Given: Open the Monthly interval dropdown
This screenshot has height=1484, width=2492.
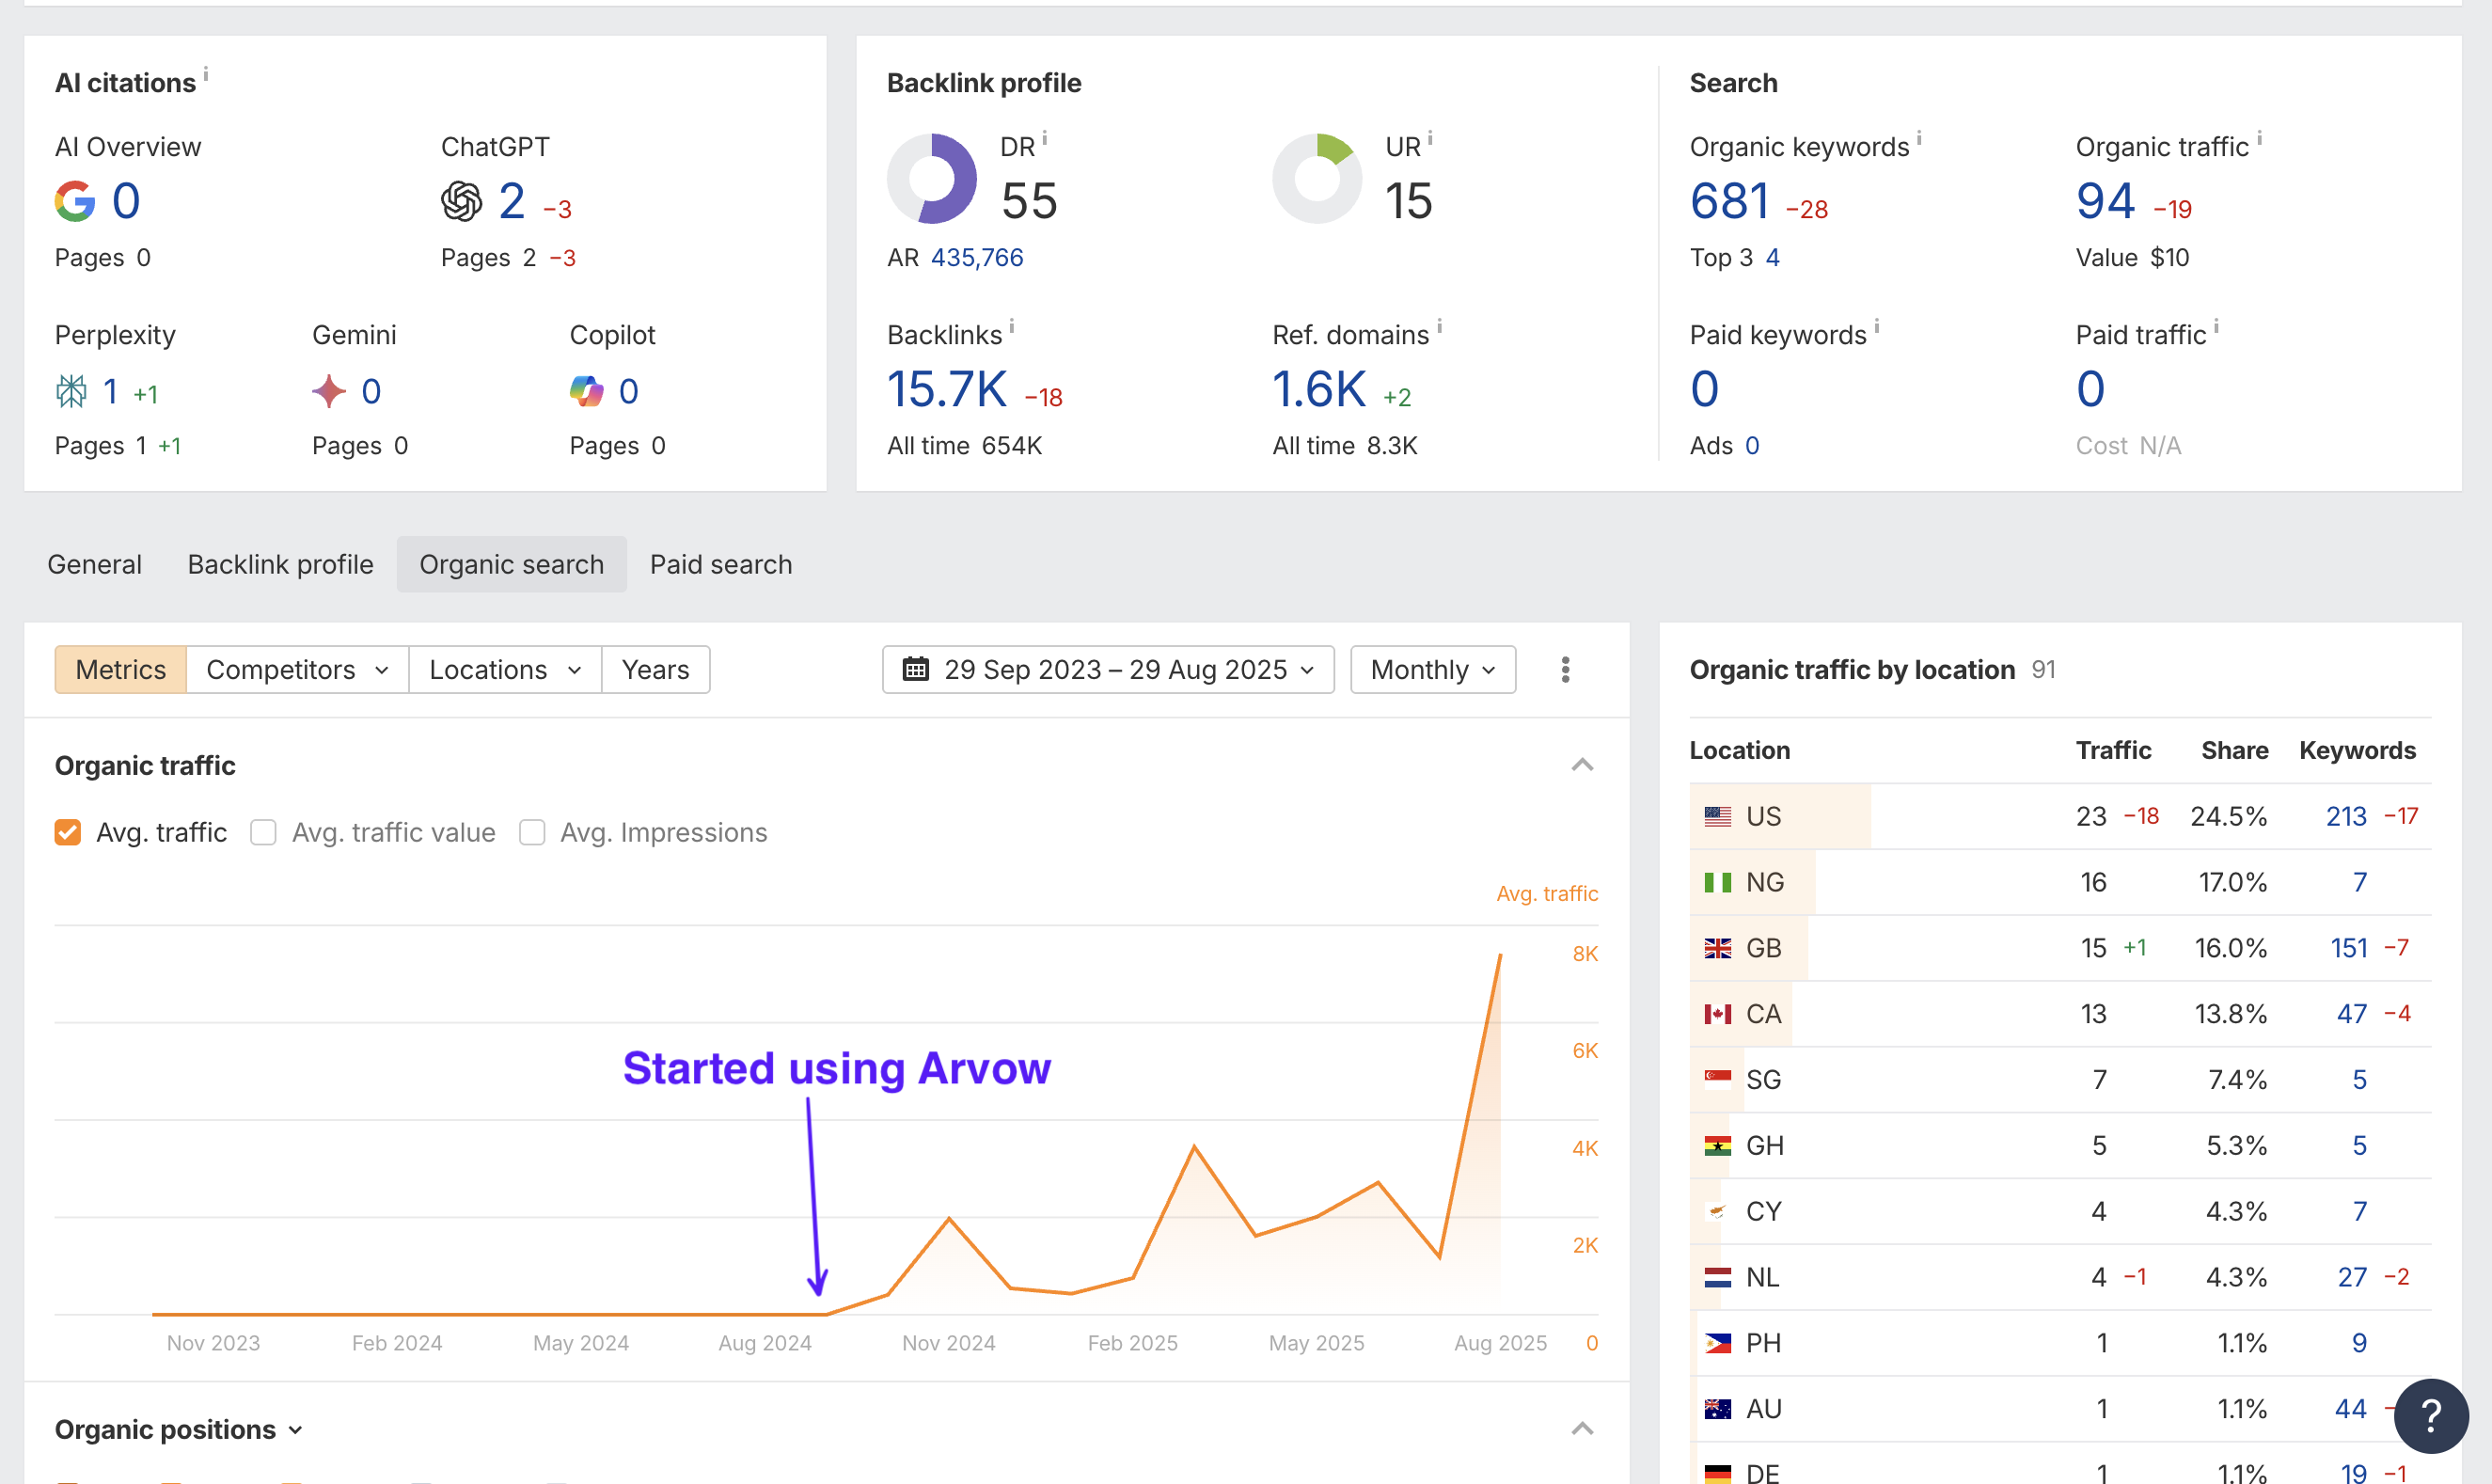Looking at the screenshot, I should point(1432,670).
